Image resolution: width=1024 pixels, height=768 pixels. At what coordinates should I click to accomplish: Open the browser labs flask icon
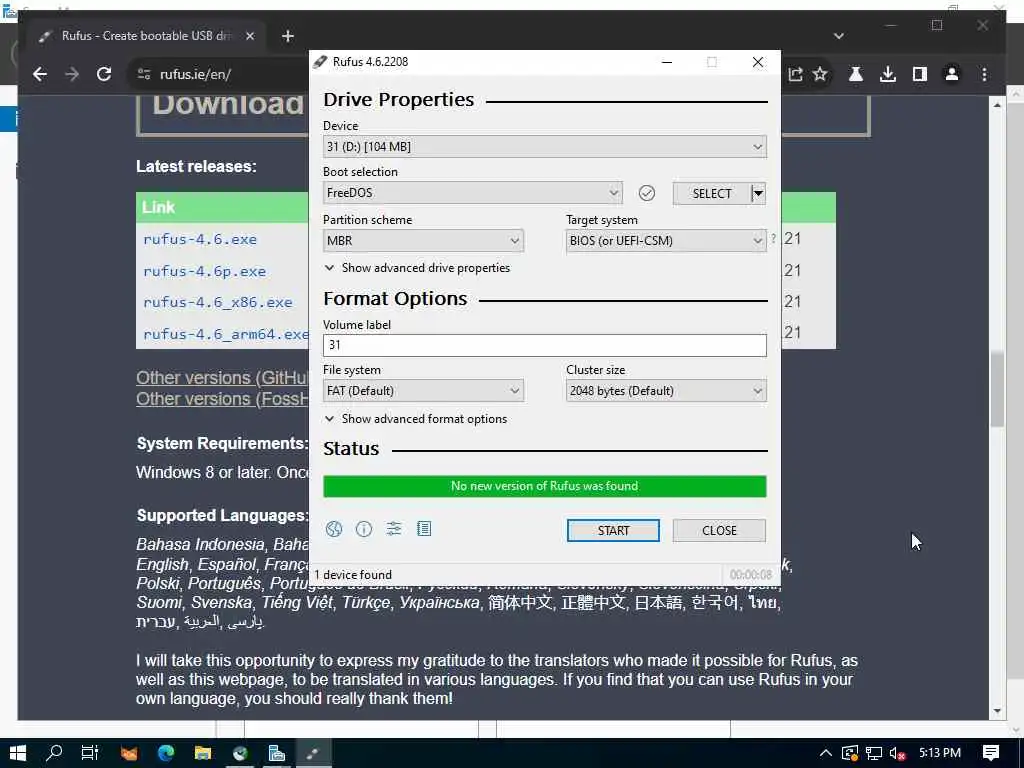pos(856,74)
